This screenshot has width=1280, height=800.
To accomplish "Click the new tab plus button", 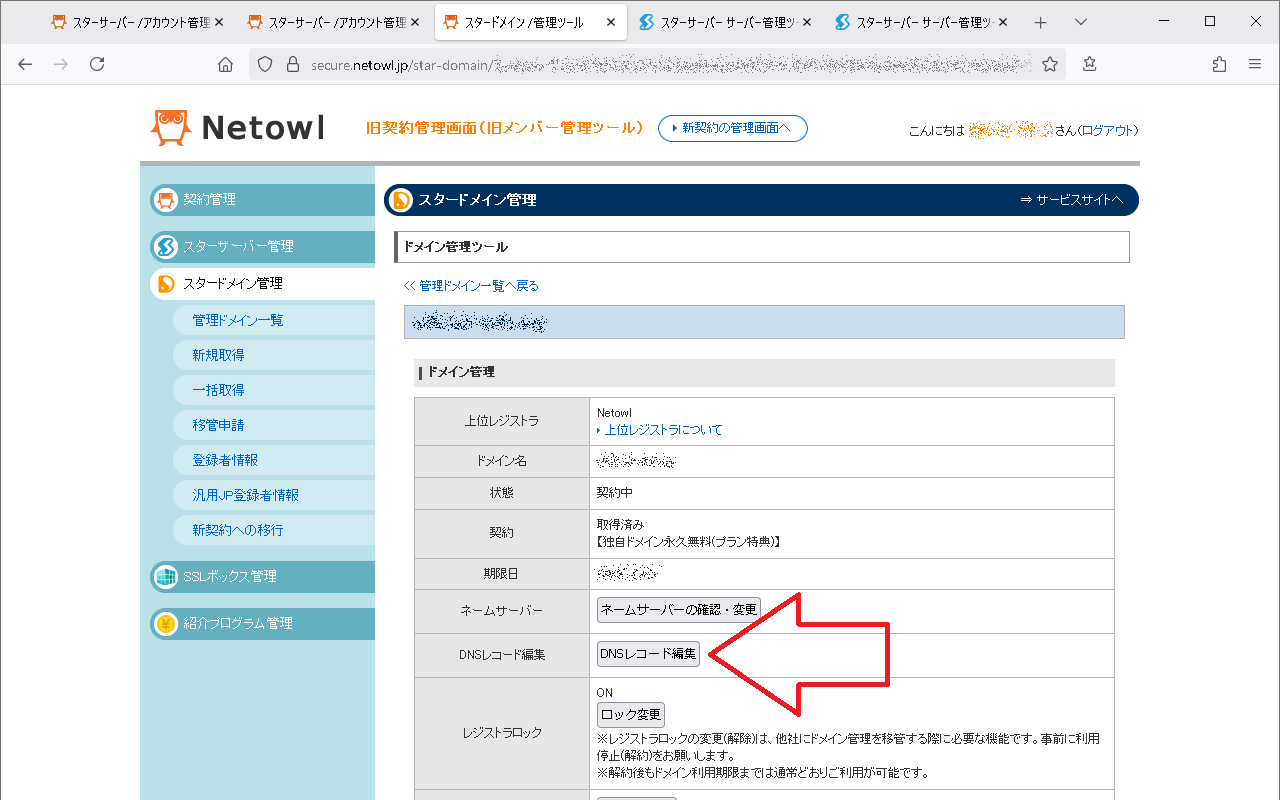I will pos(1041,22).
